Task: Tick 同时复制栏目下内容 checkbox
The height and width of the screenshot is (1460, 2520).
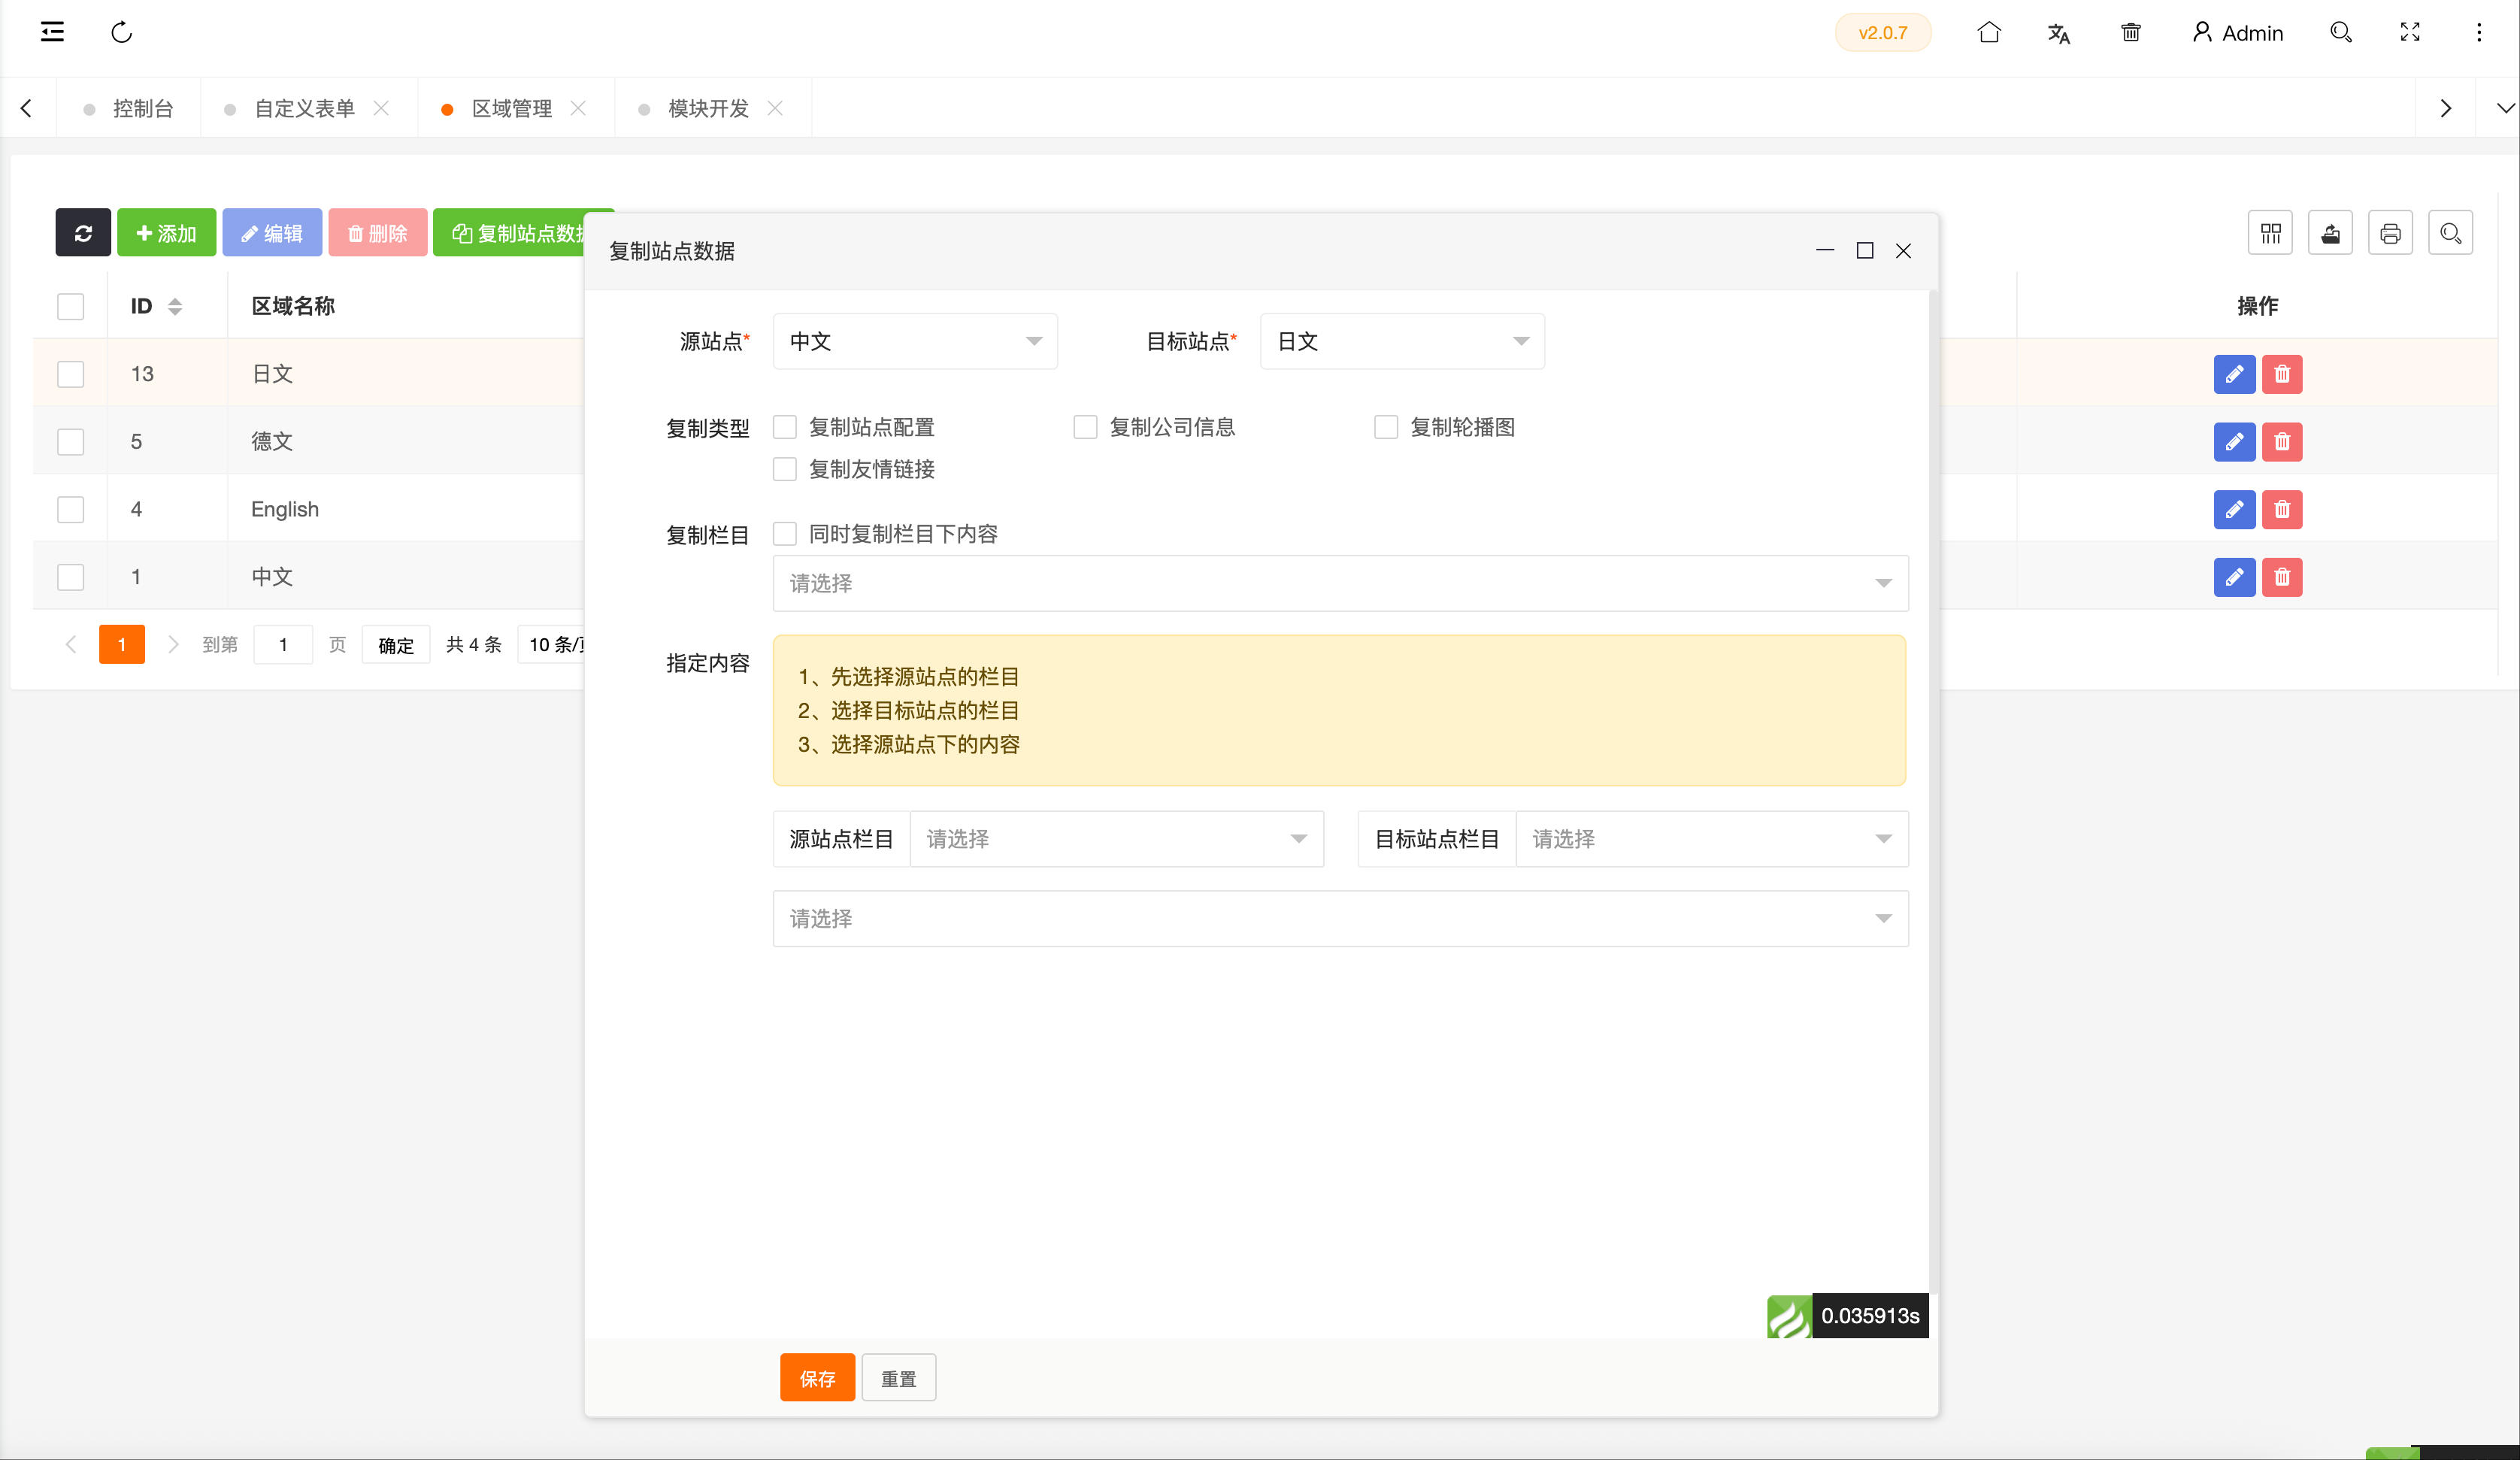Action: (x=785, y=534)
